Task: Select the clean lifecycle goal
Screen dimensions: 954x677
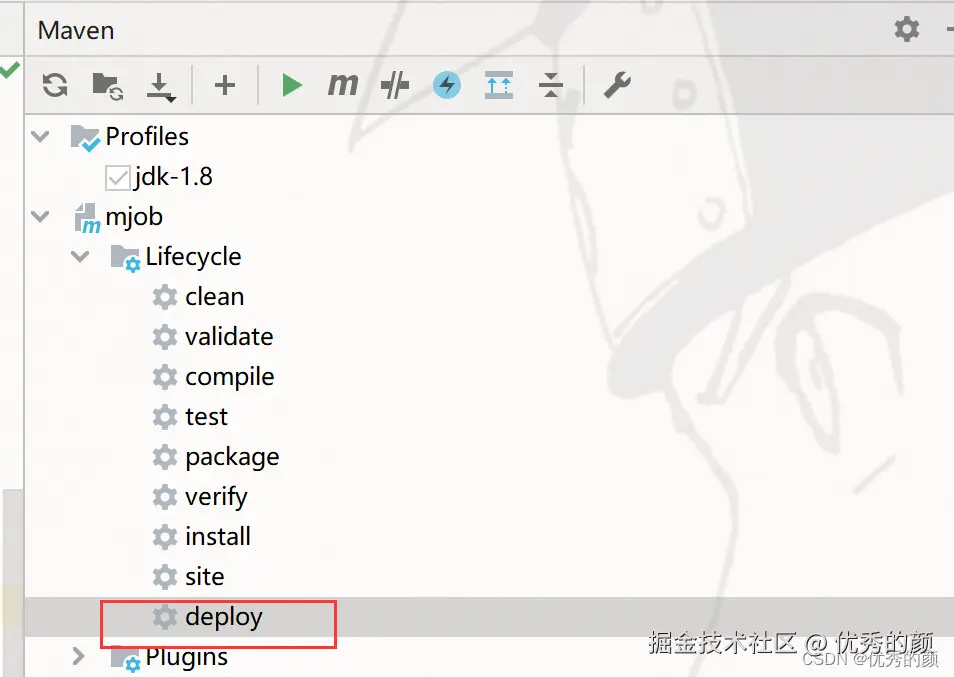Action: [x=215, y=297]
